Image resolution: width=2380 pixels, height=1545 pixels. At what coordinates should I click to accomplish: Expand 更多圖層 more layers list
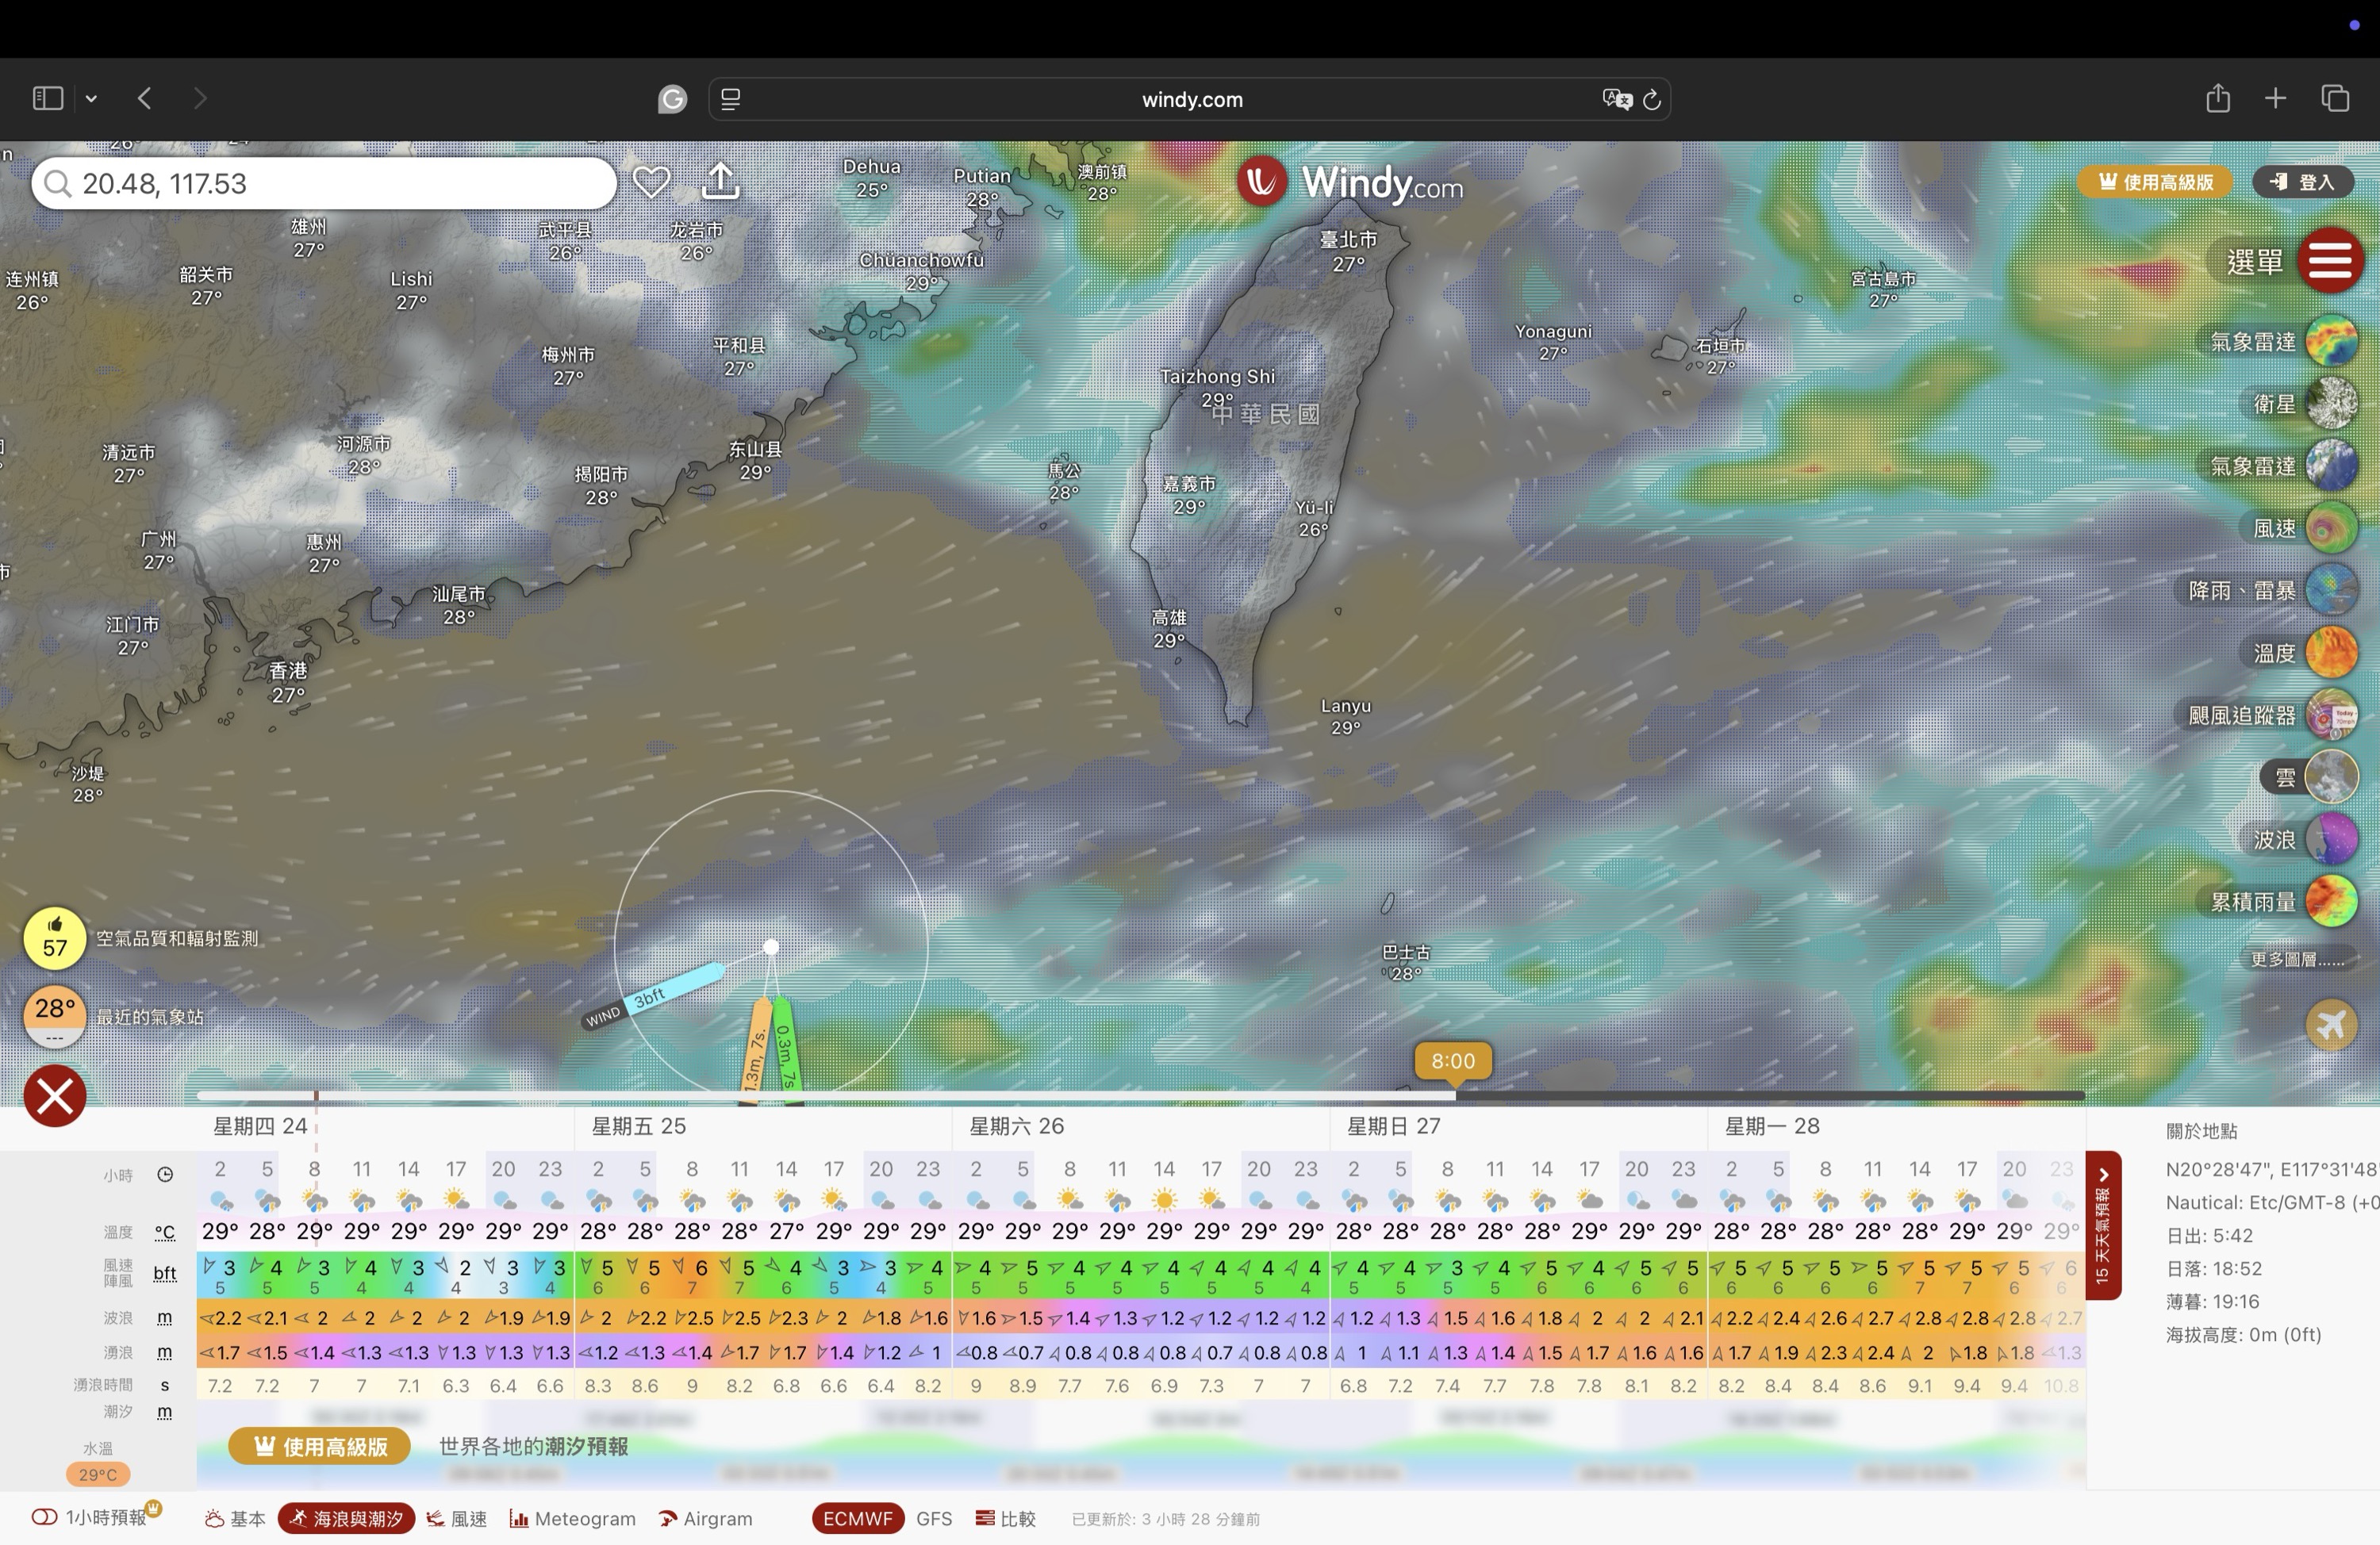(x=2296, y=960)
